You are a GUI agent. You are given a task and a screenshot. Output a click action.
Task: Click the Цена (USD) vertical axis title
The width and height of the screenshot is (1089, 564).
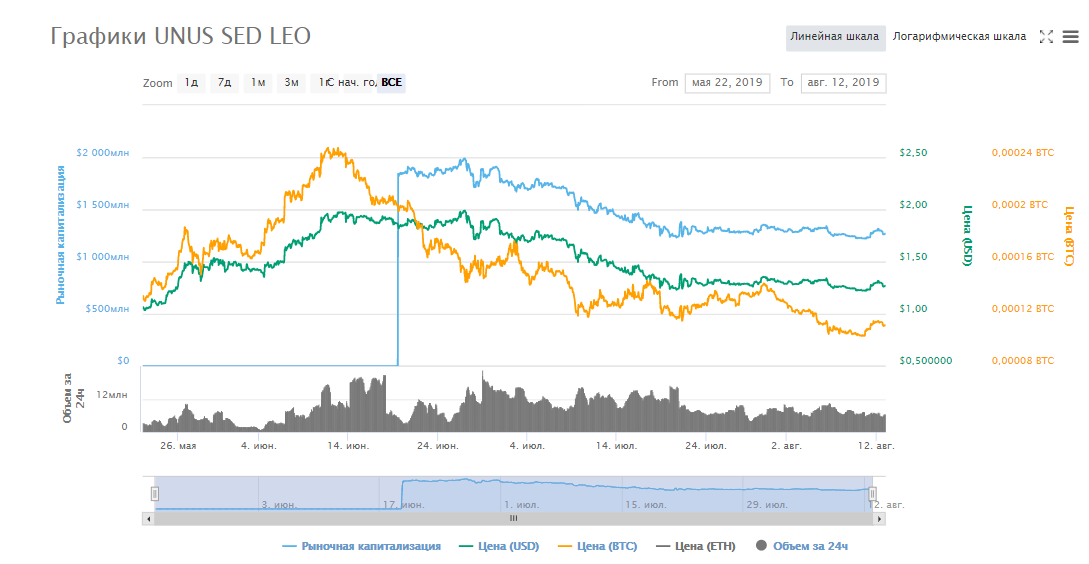tap(967, 235)
